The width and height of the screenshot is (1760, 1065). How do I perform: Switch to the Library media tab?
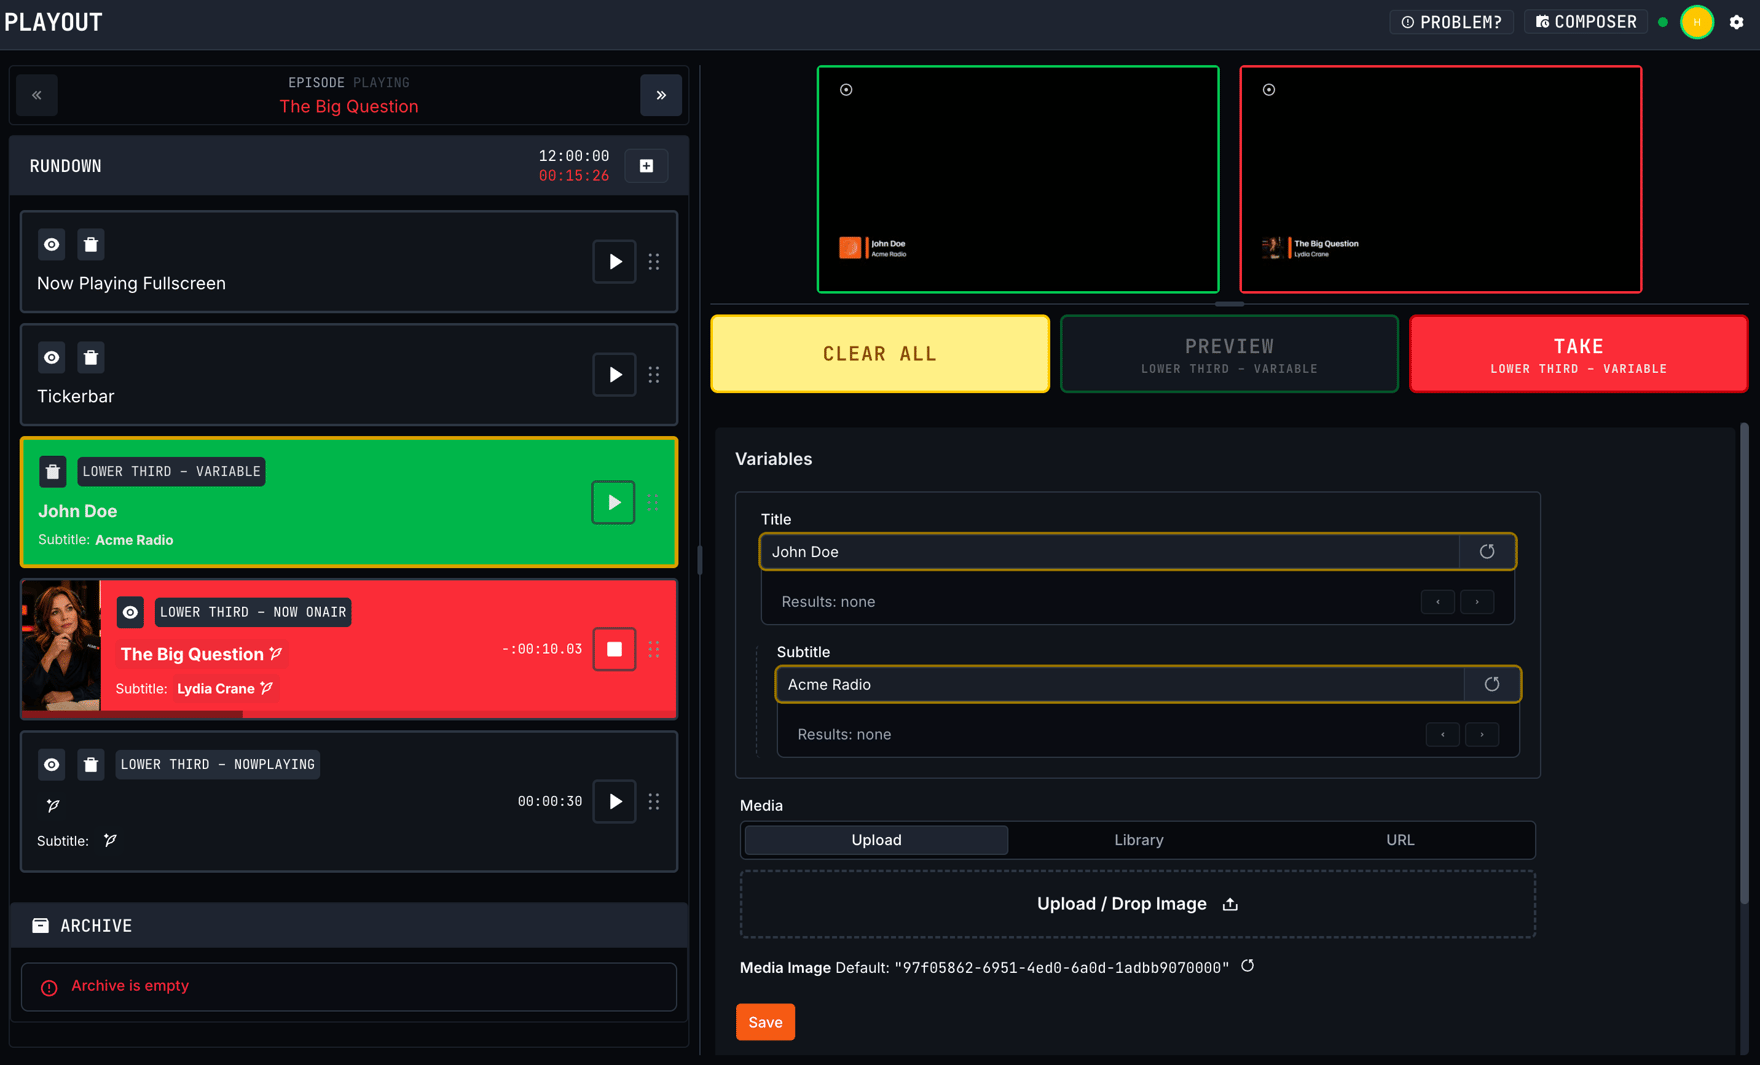pyautogui.click(x=1139, y=840)
